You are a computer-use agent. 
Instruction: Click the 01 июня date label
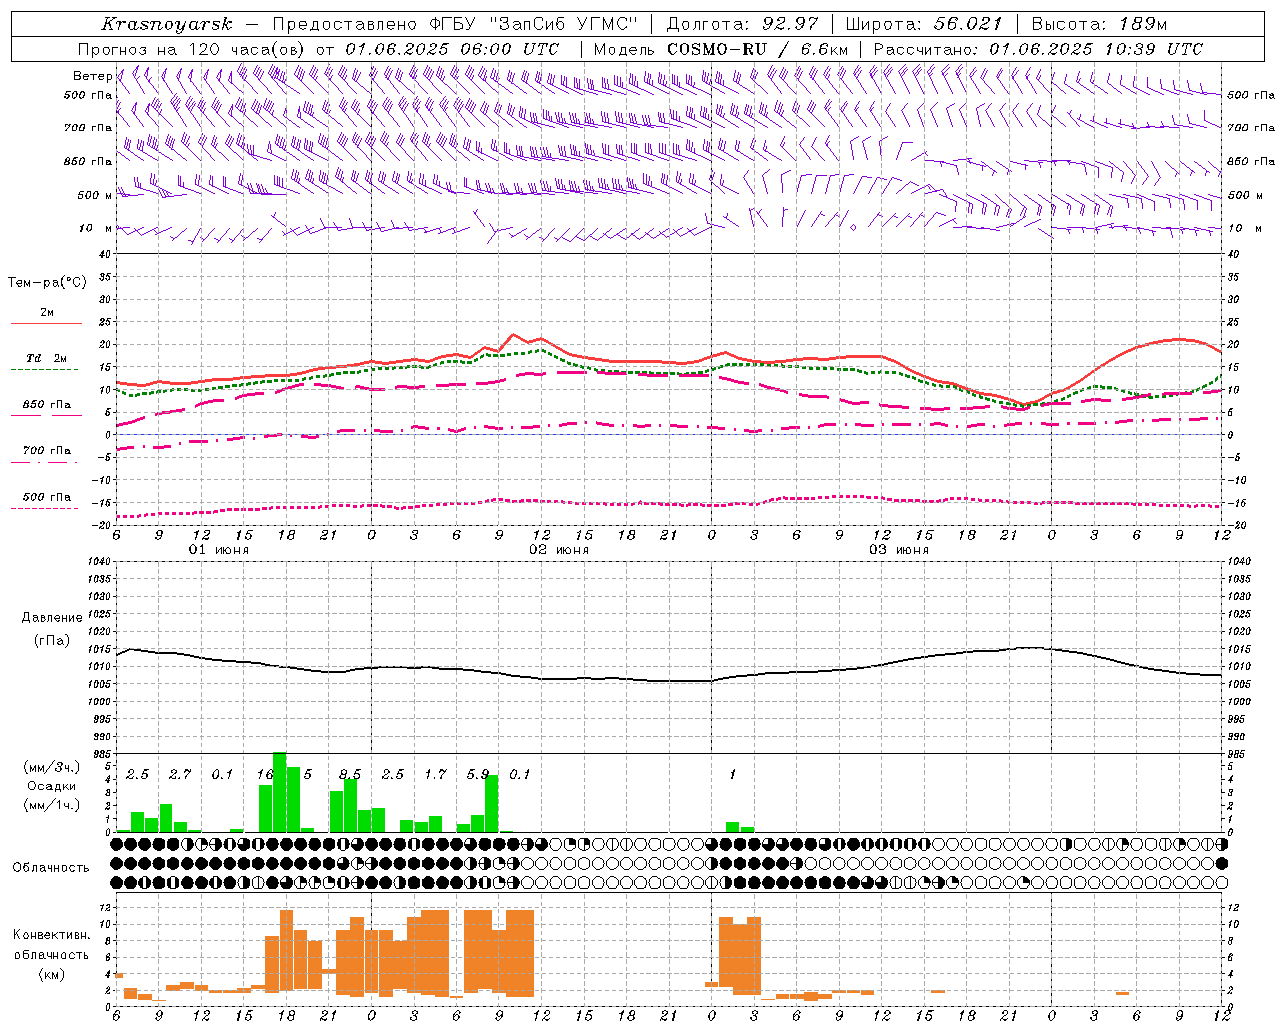pos(219,550)
